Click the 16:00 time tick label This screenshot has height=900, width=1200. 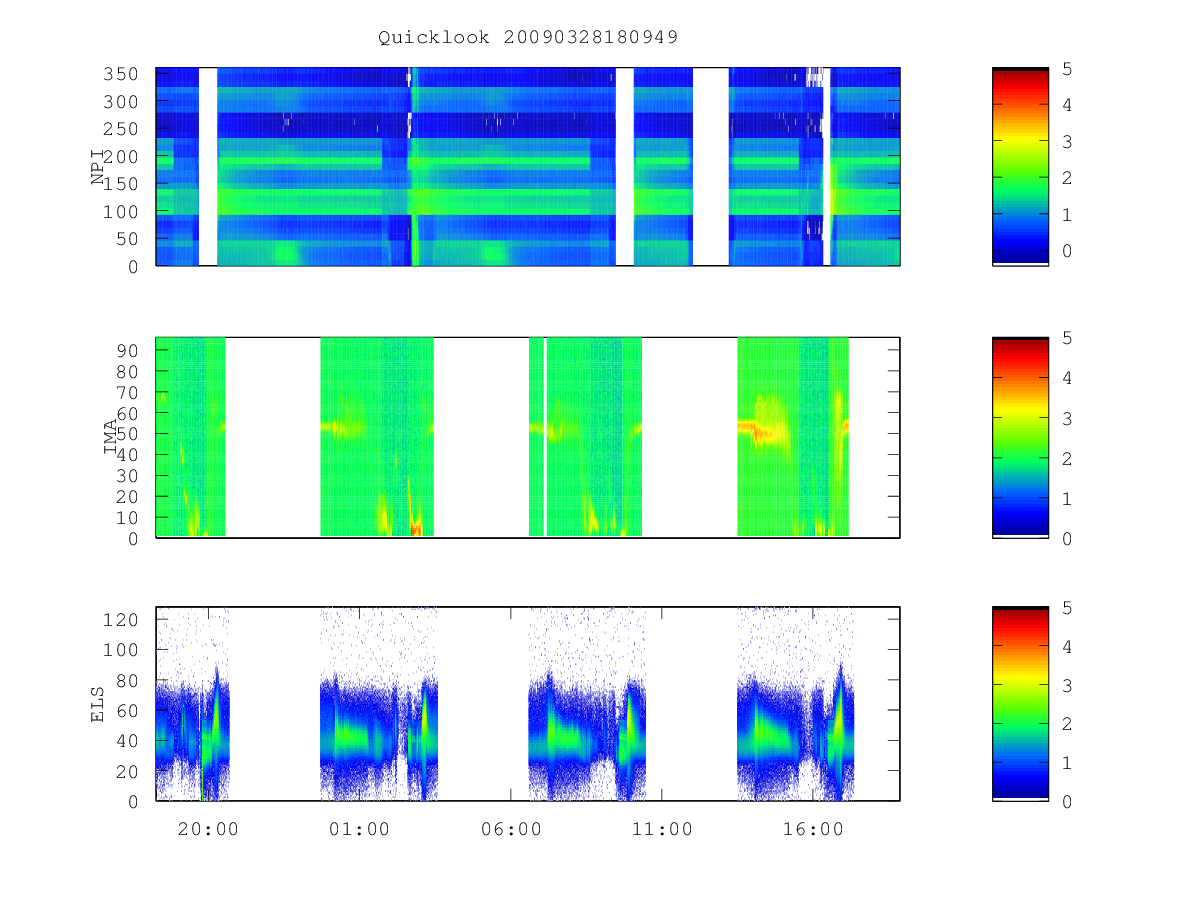(813, 829)
